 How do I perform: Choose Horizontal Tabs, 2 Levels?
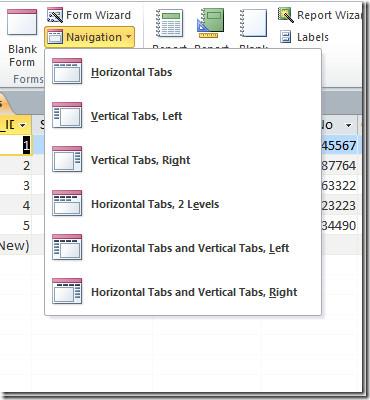tap(183, 204)
